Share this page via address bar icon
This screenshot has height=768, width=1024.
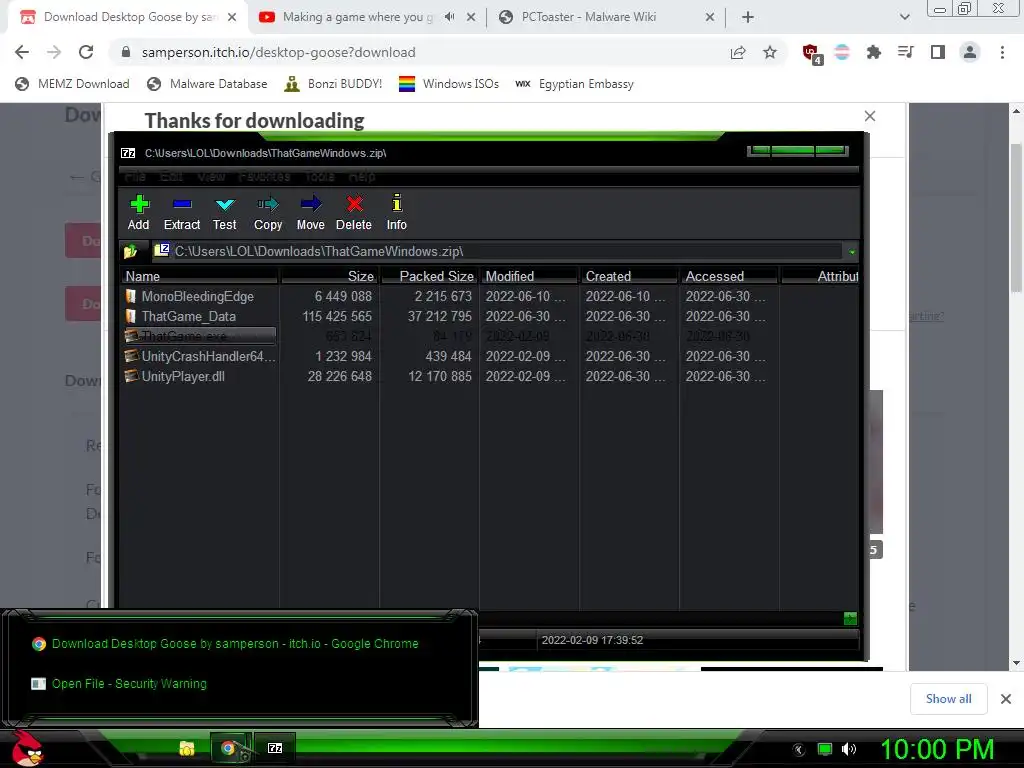tap(738, 52)
